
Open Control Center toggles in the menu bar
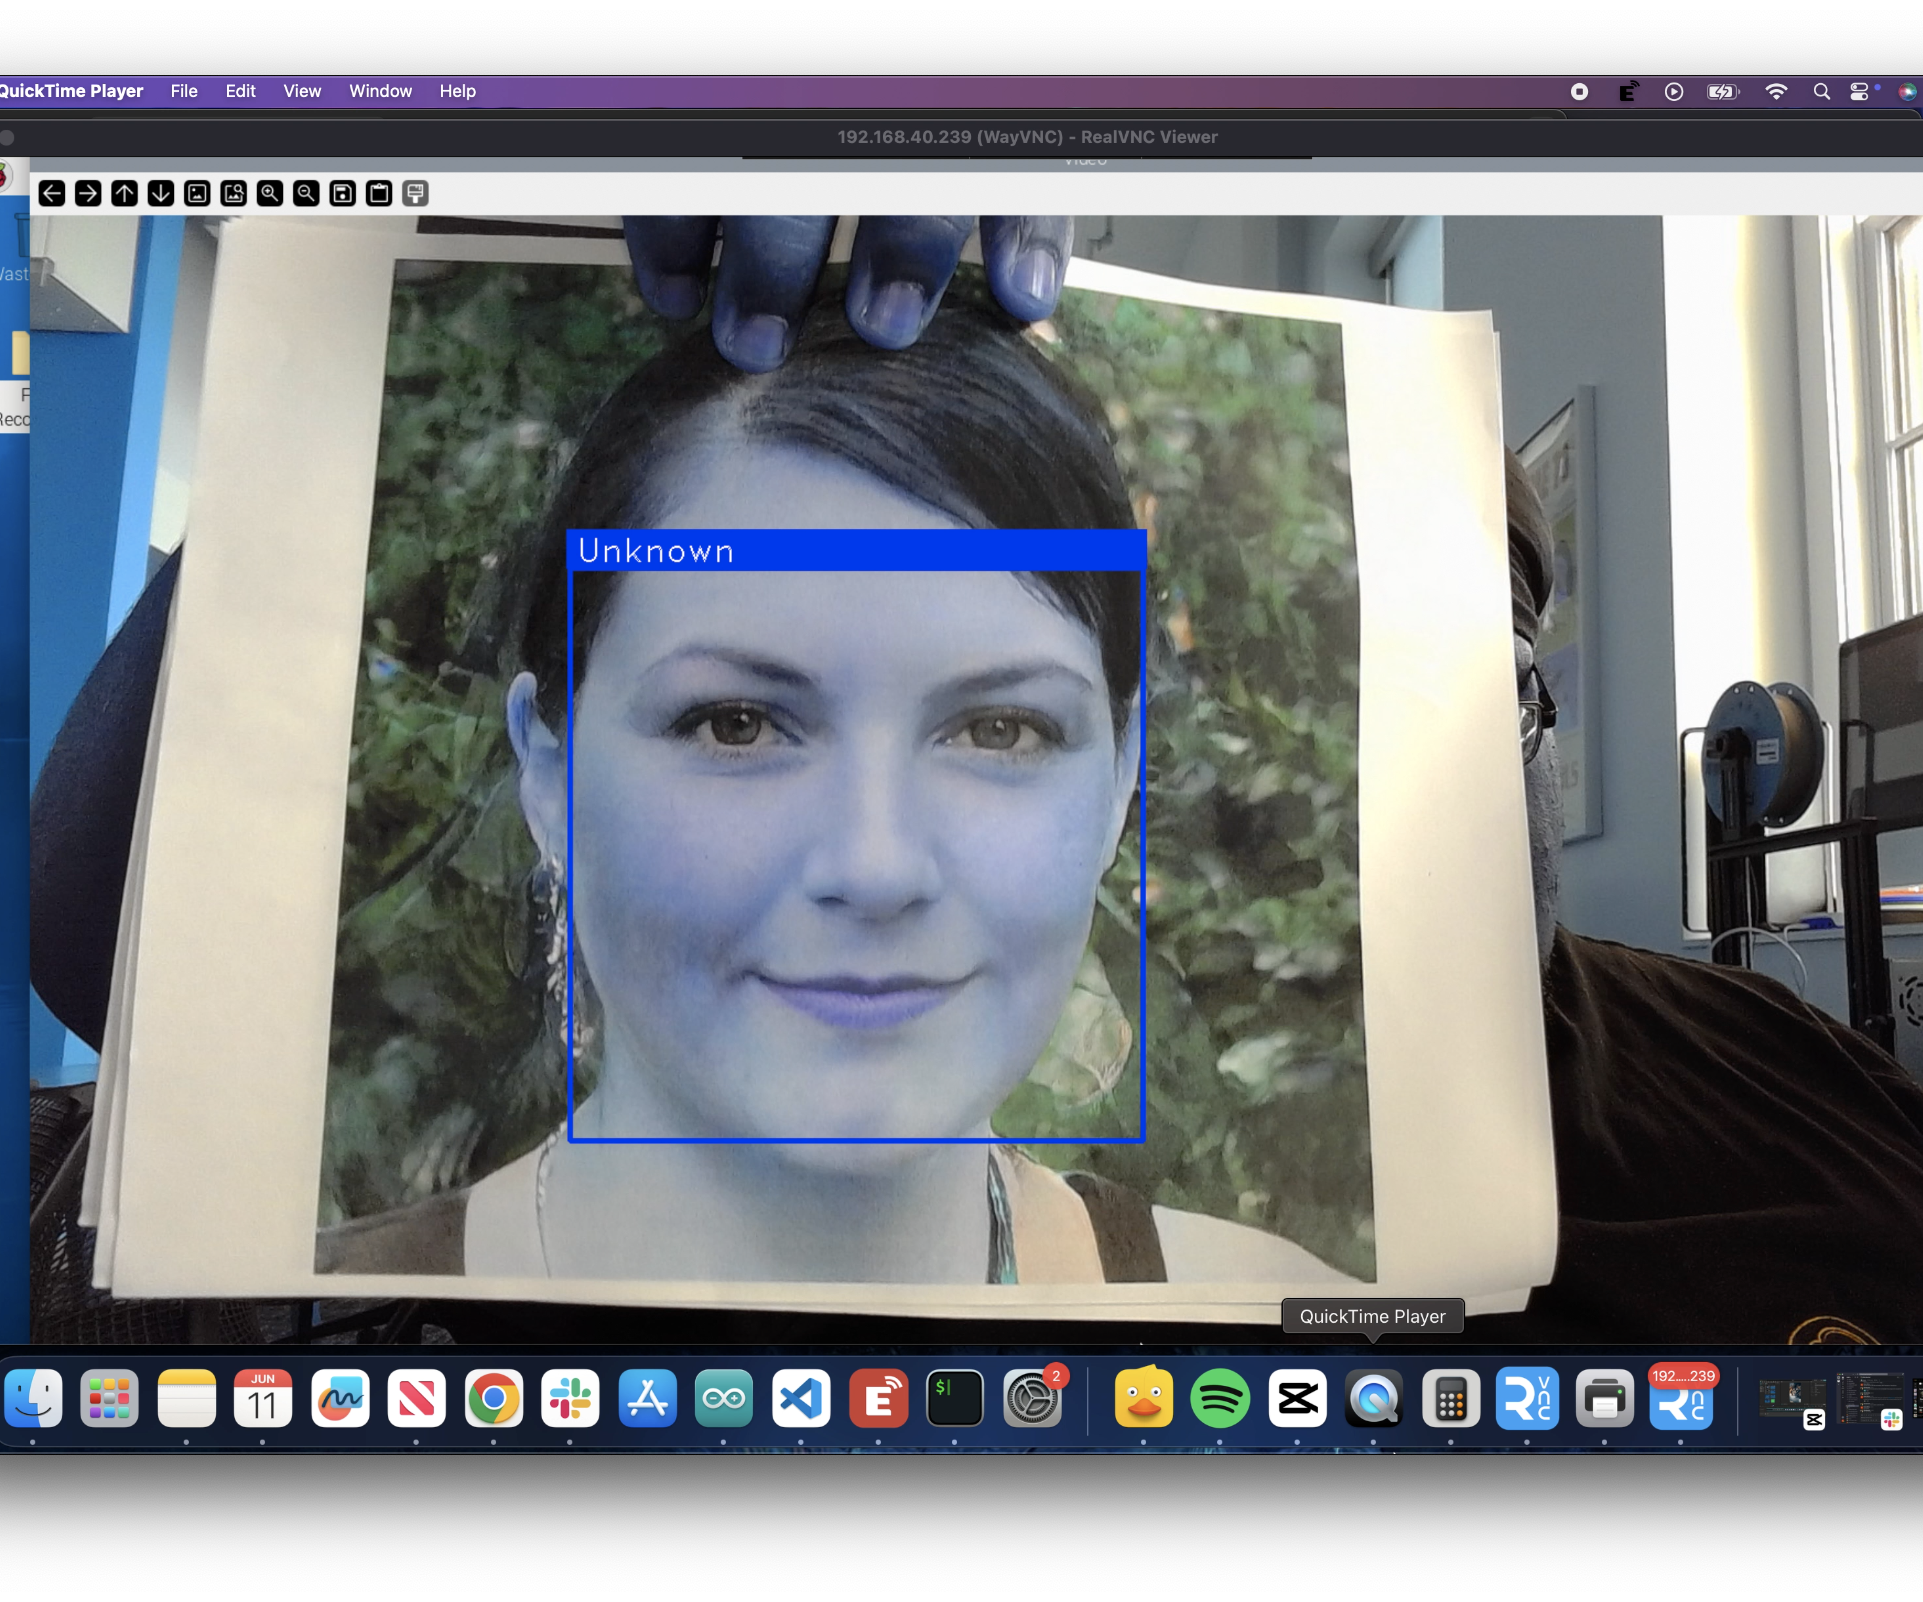[1861, 90]
